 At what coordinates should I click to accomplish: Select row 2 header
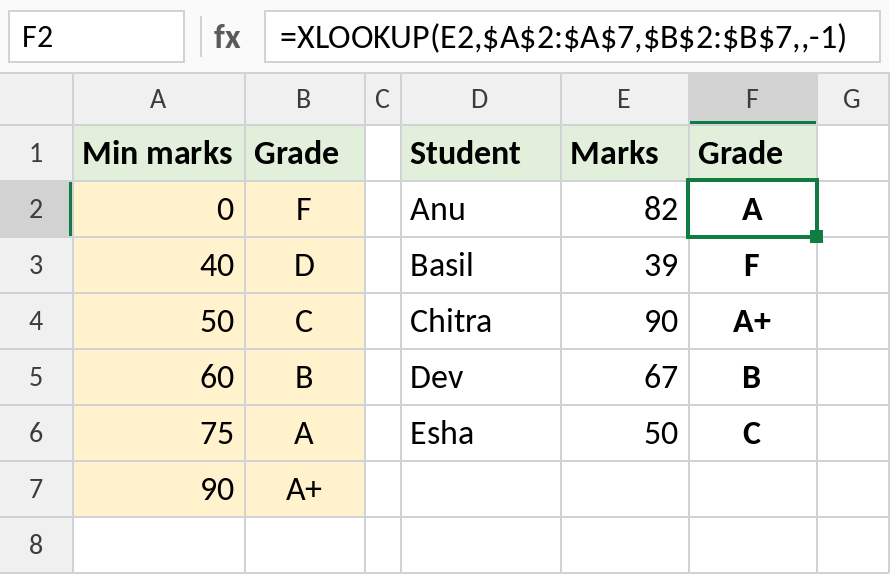click(x=36, y=209)
